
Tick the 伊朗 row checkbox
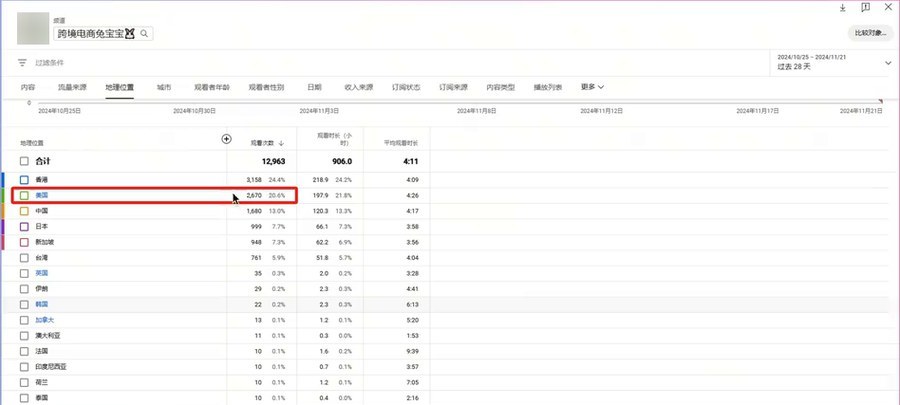(x=24, y=289)
